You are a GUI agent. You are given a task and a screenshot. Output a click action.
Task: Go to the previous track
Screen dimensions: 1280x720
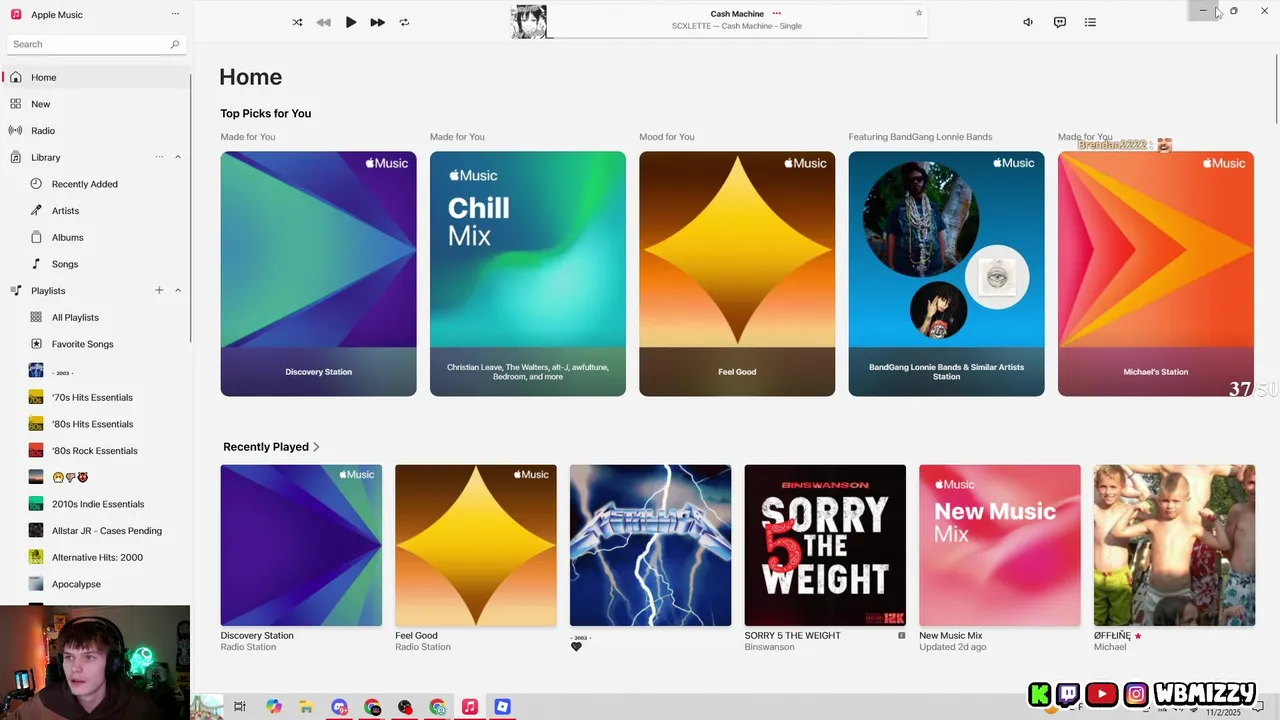click(x=323, y=22)
